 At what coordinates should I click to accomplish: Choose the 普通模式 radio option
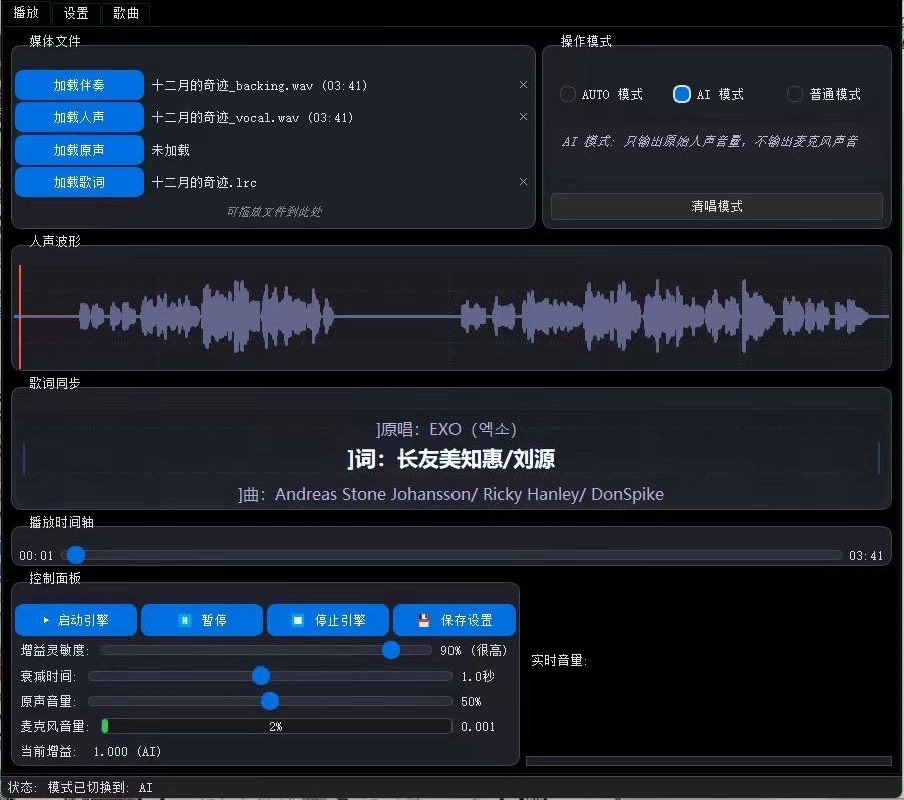click(x=795, y=94)
